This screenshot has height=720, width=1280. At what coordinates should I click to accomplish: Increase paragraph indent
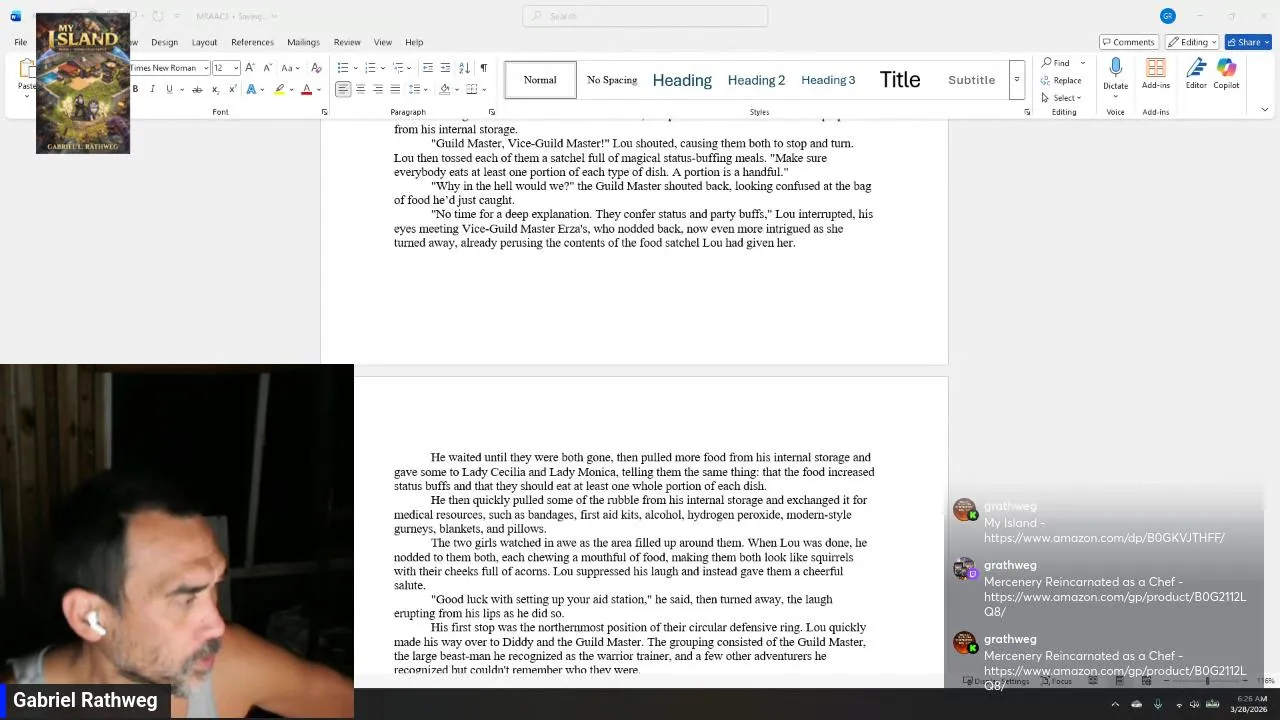coord(445,68)
